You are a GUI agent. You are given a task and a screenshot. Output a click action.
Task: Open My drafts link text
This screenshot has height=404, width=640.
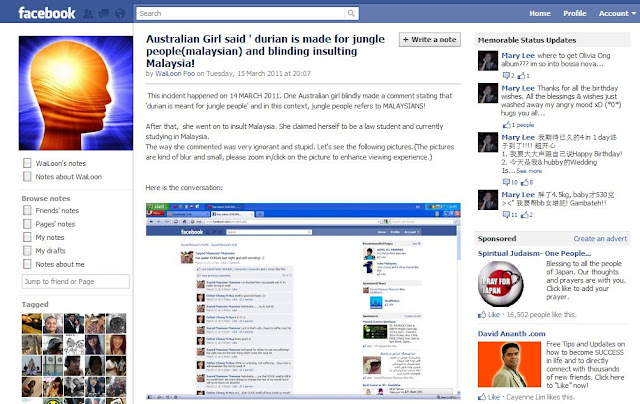tap(50, 251)
